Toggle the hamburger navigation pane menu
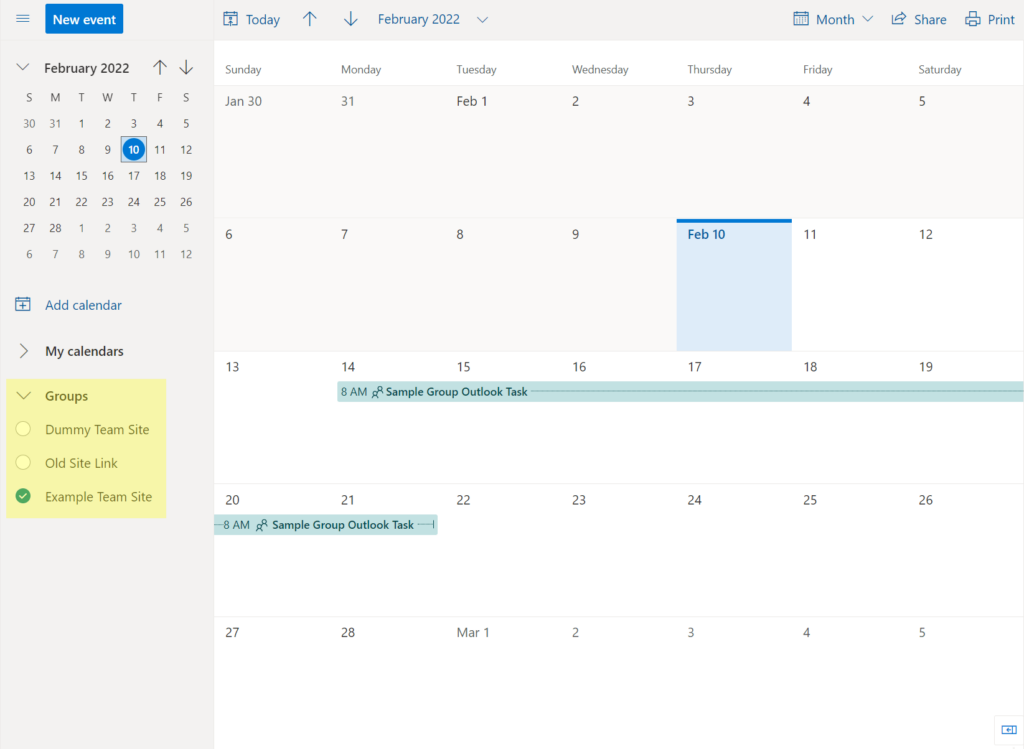The height and width of the screenshot is (749, 1024). tap(23, 18)
